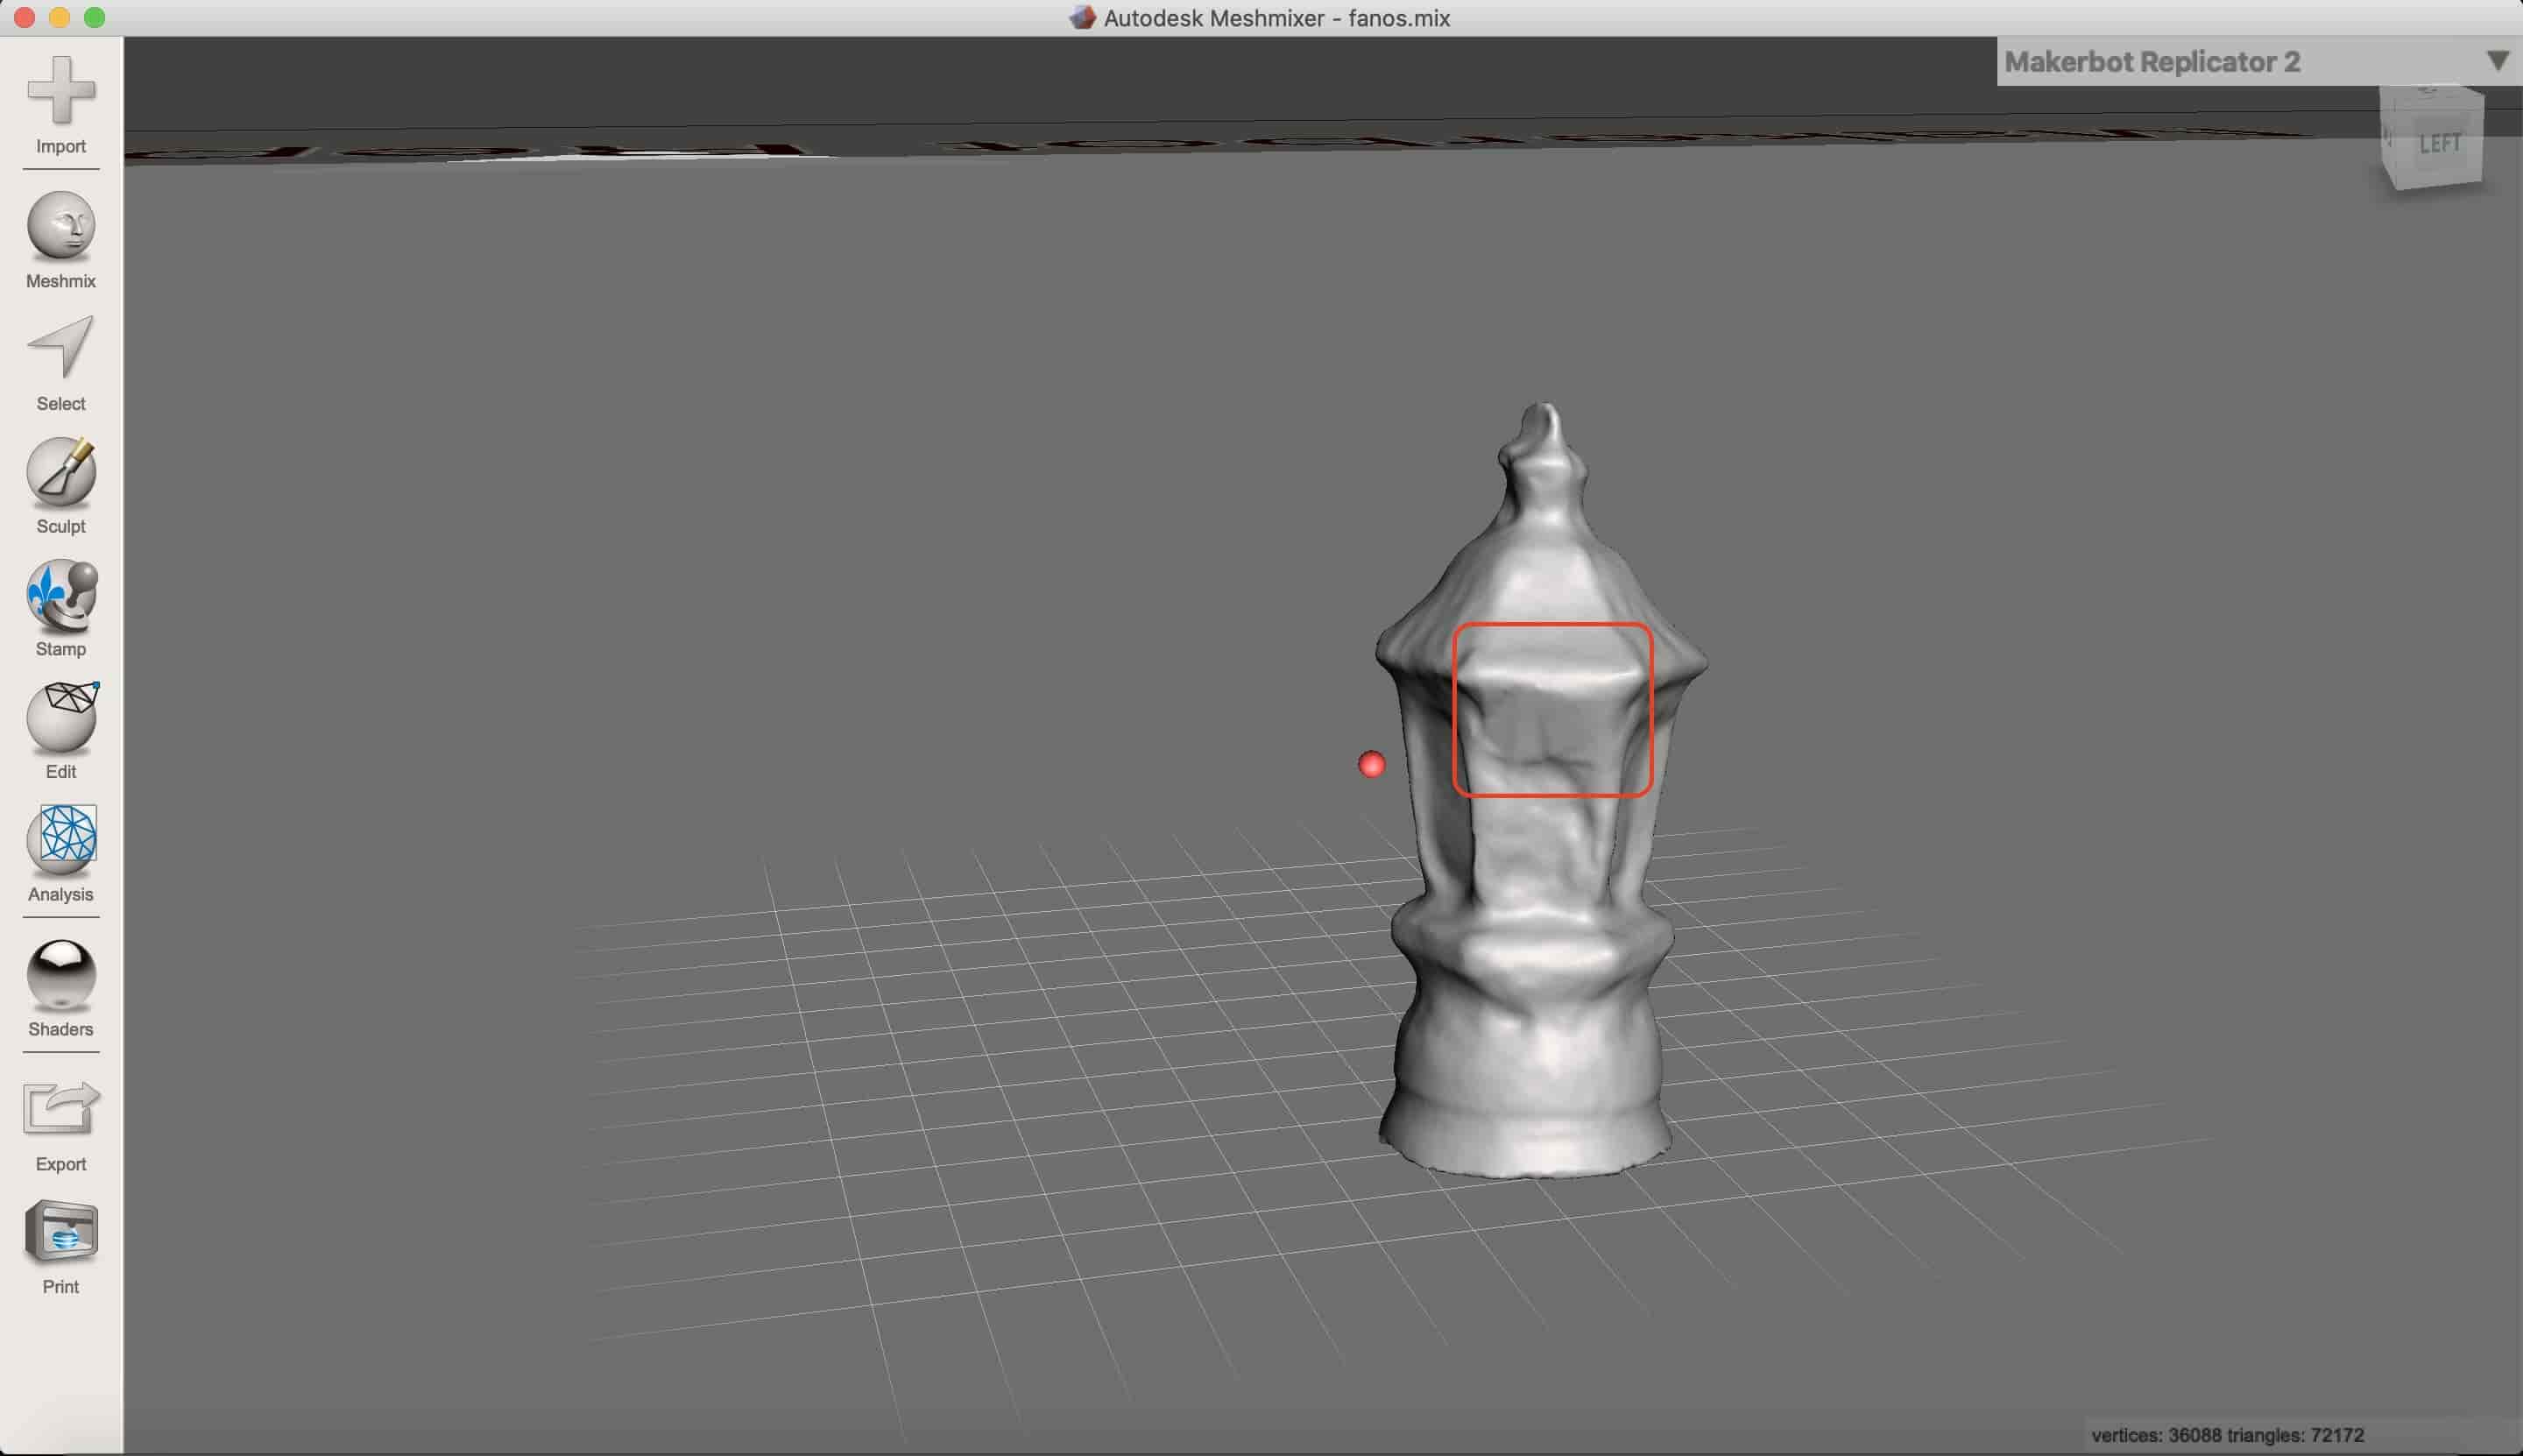Click the green fullscreen window button
2523x1456 pixels.
tap(95, 18)
